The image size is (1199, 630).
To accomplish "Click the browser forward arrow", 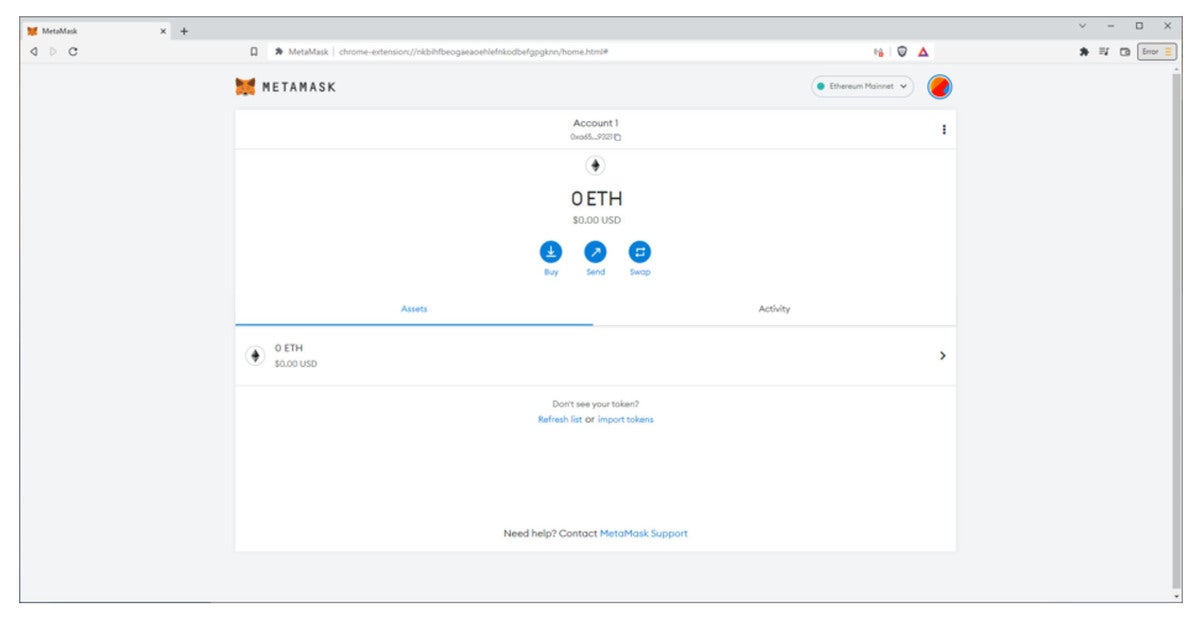I will click(x=53, y=51).
